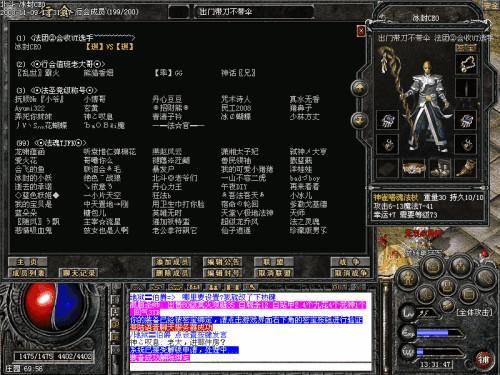Click the 取消战争 cancel war button
Image resolution: width=500 pixels, height=375 pixels.
click(350, 273)
